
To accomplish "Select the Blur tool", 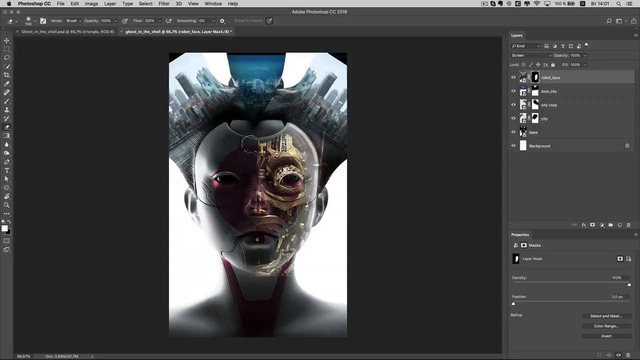I will (x=7, y=144).
